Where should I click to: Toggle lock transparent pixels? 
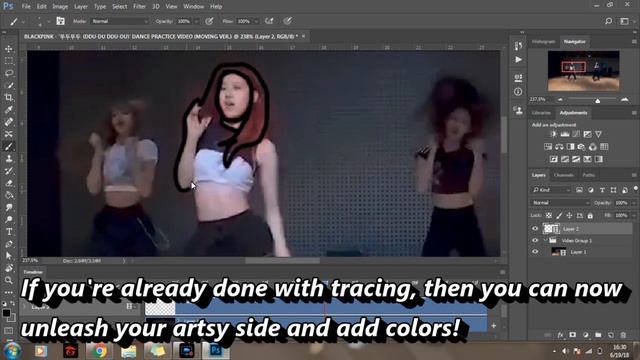tap(549, 215)
